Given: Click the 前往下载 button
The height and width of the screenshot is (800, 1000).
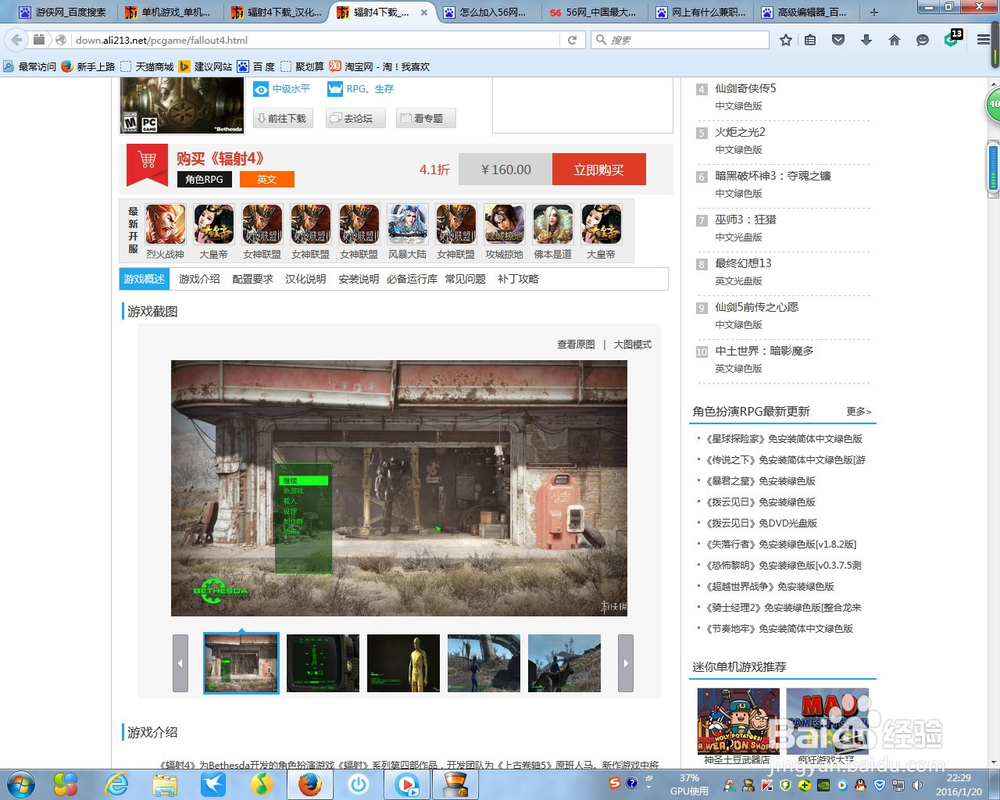Looking at the screenshot, I should click(283, 118).
